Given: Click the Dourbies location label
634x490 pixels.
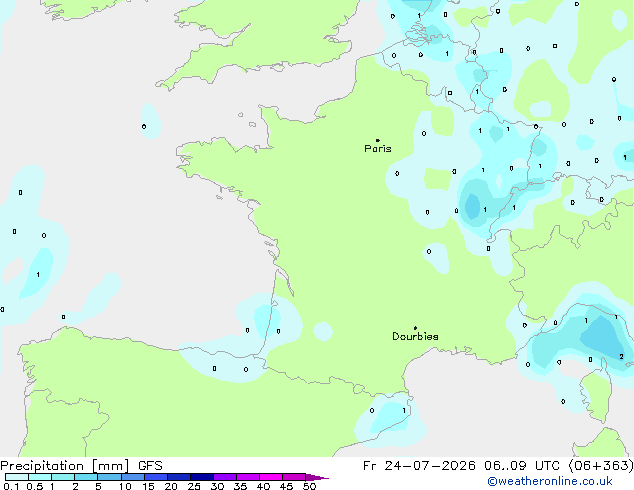Looking at the screenshot, I should tap(415, 336).
